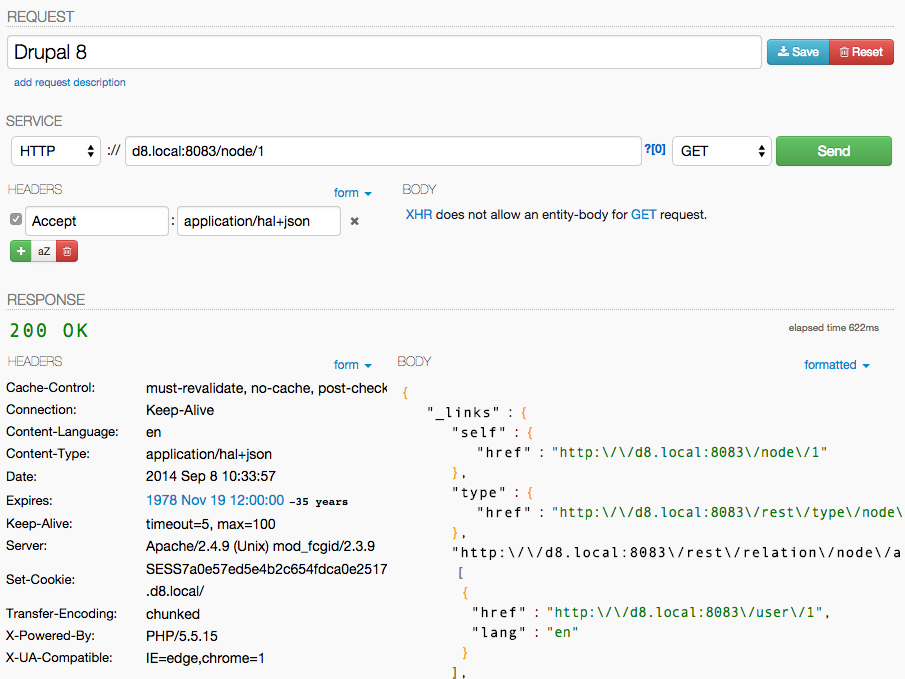Click the Content-Type value application/hal+json
The height and width of the screenshot is (679, 905).
click(209, 454)
